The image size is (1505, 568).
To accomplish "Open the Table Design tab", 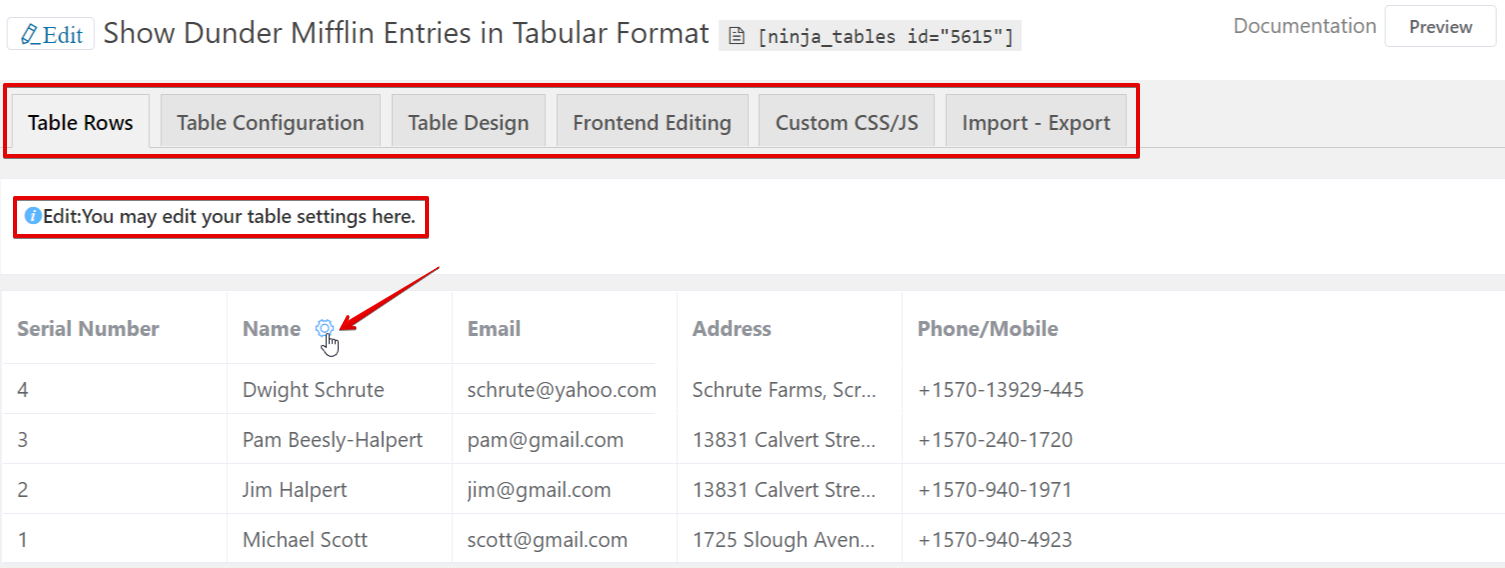I will pyautogui.click(x=468, y=123).
